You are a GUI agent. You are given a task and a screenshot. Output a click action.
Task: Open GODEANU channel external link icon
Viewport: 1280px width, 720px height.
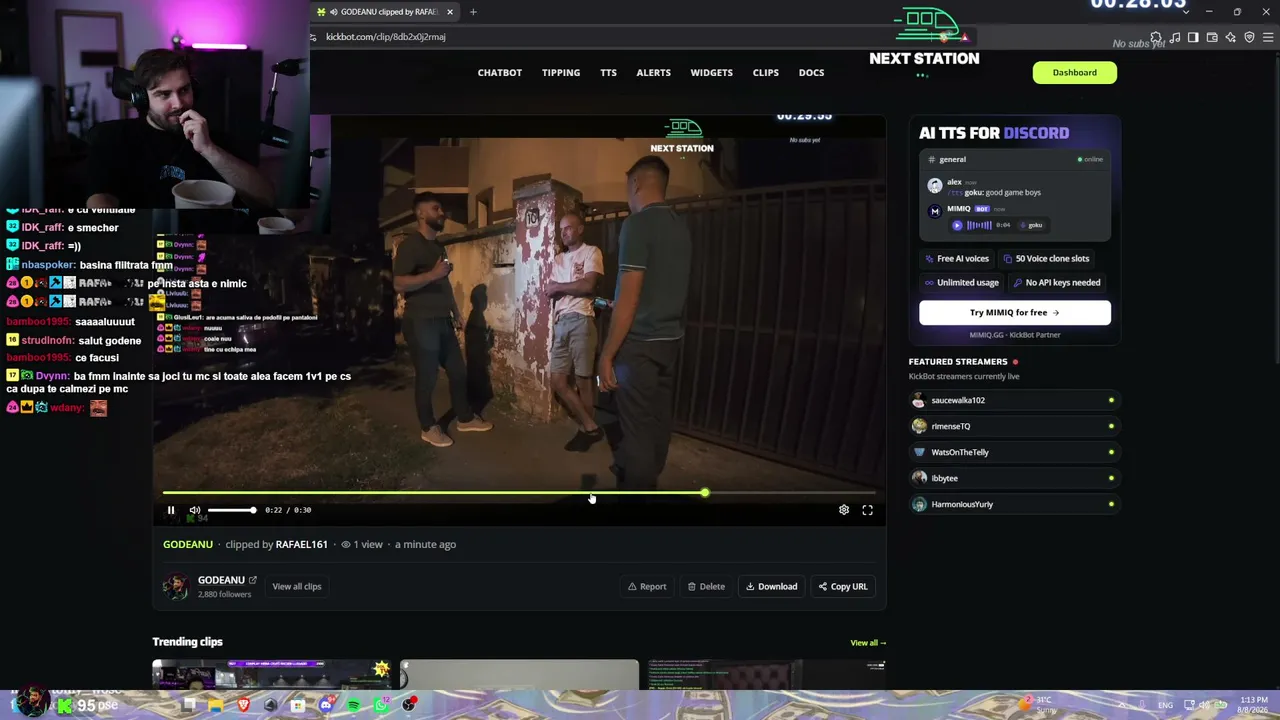tap(252, 580)
